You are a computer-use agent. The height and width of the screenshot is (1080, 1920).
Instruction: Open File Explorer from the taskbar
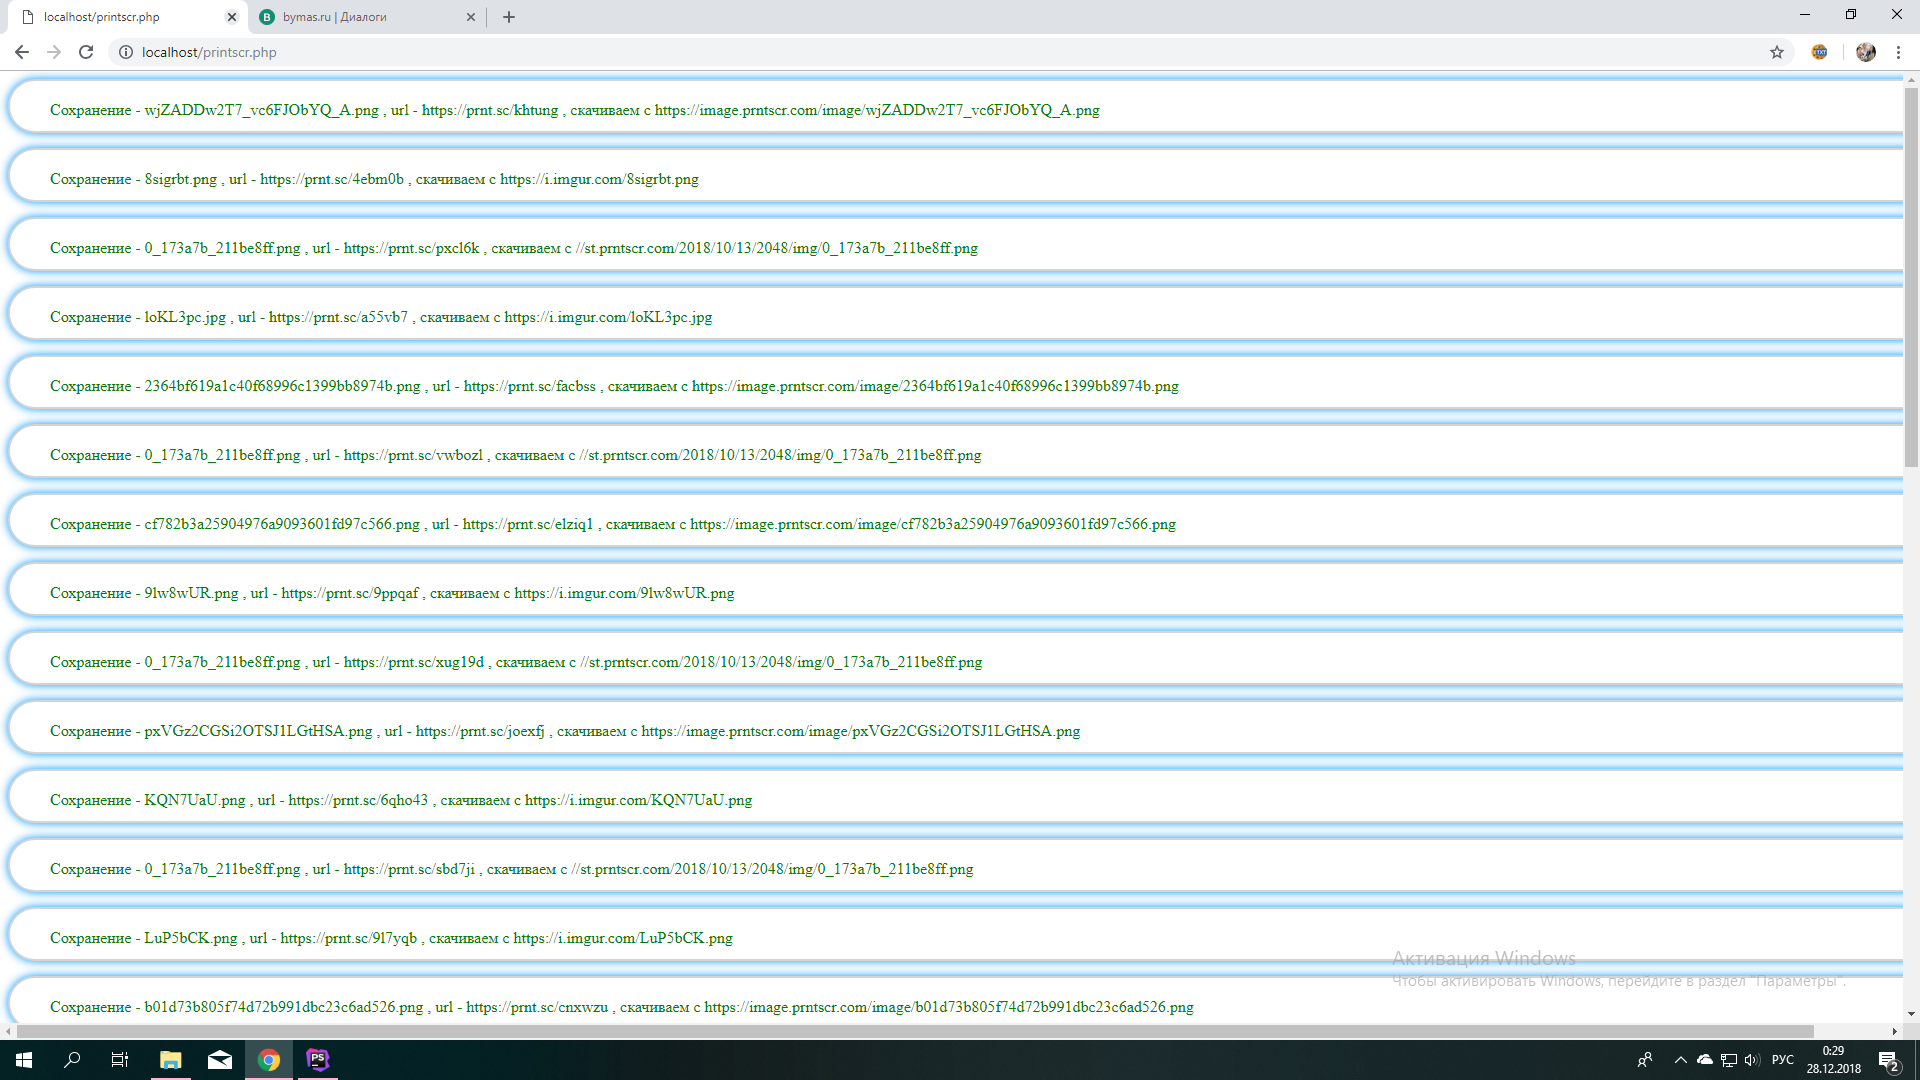click(x=170, y=1059)
